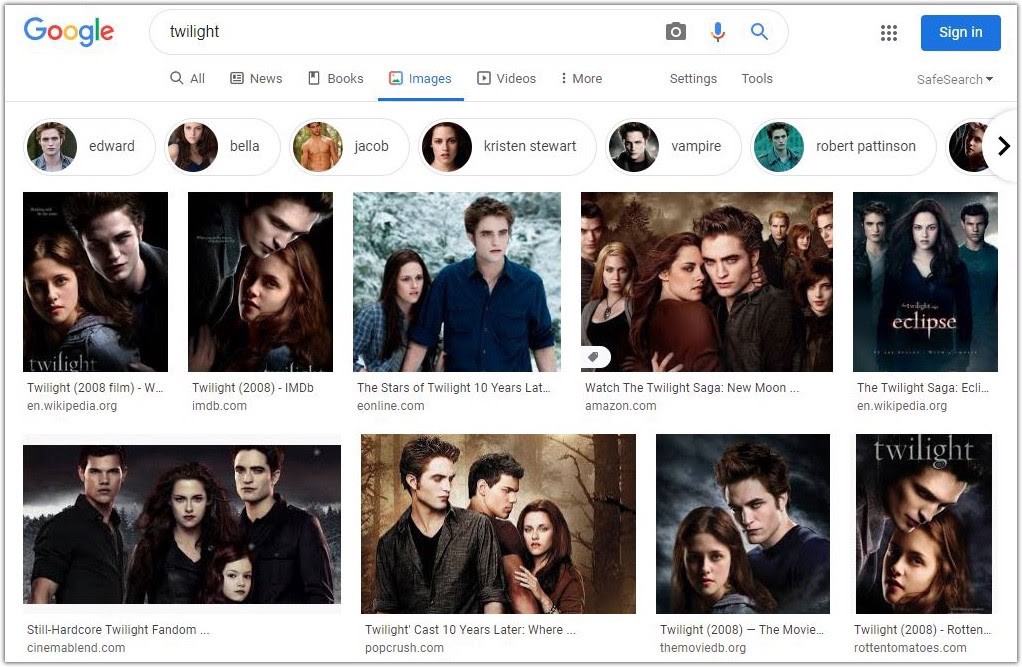
Task: Open the rottentomatoes Twilight poster thumbnail
Action: pos(924,524)
